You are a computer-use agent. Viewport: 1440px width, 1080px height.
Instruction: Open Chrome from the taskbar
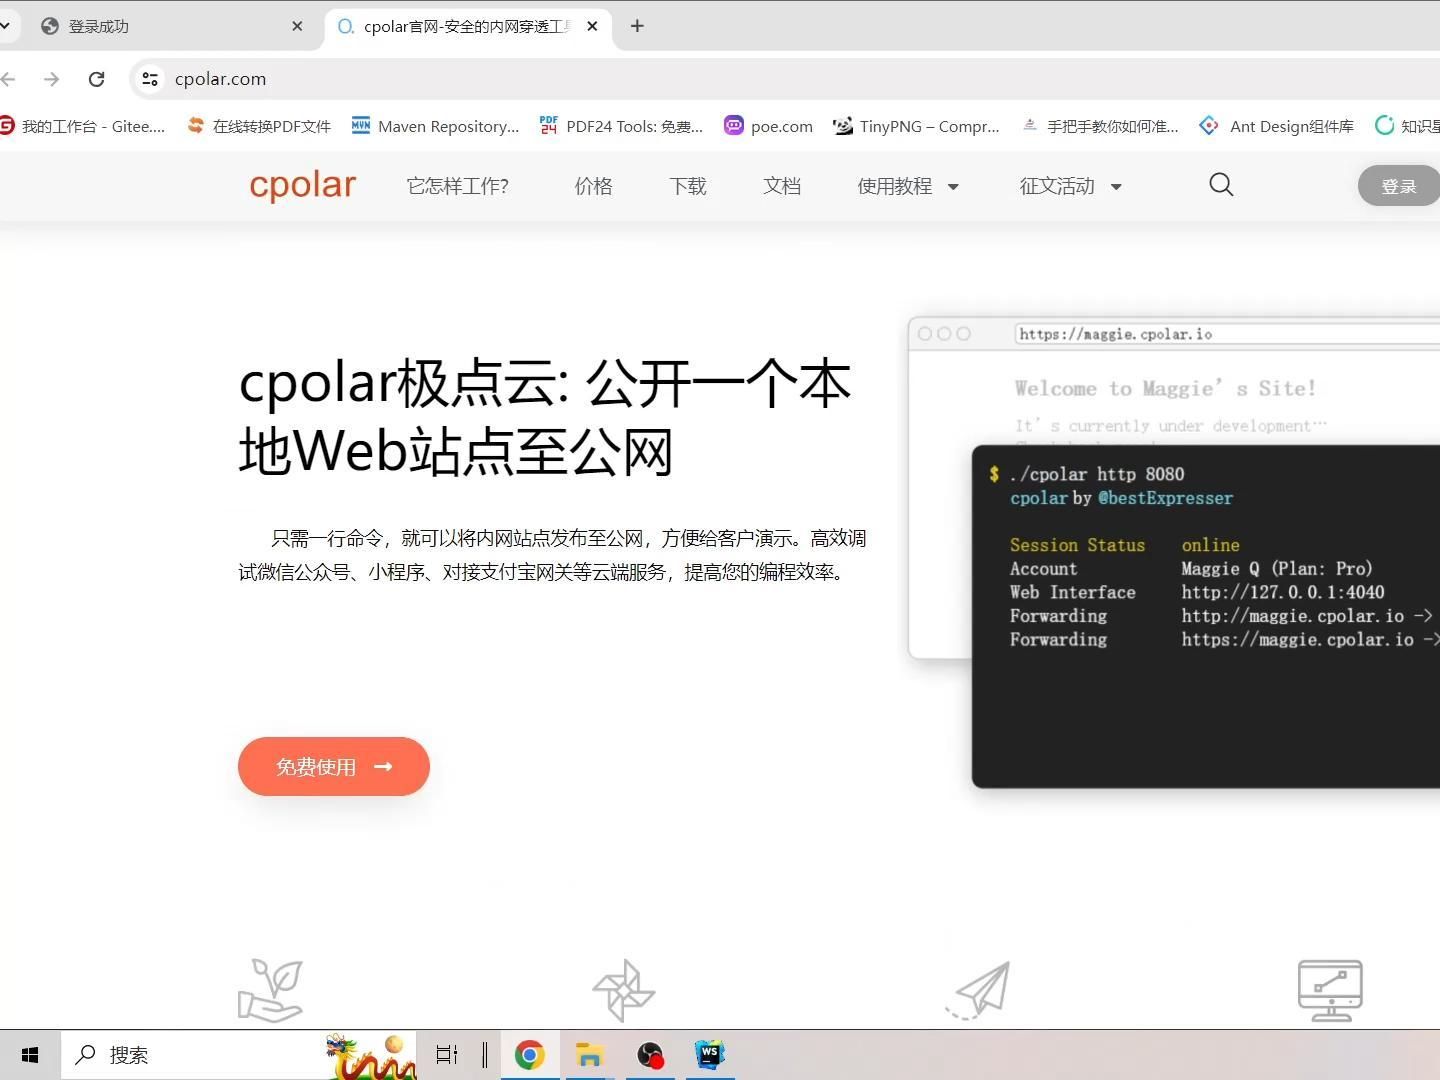(x=530, y=1055)
